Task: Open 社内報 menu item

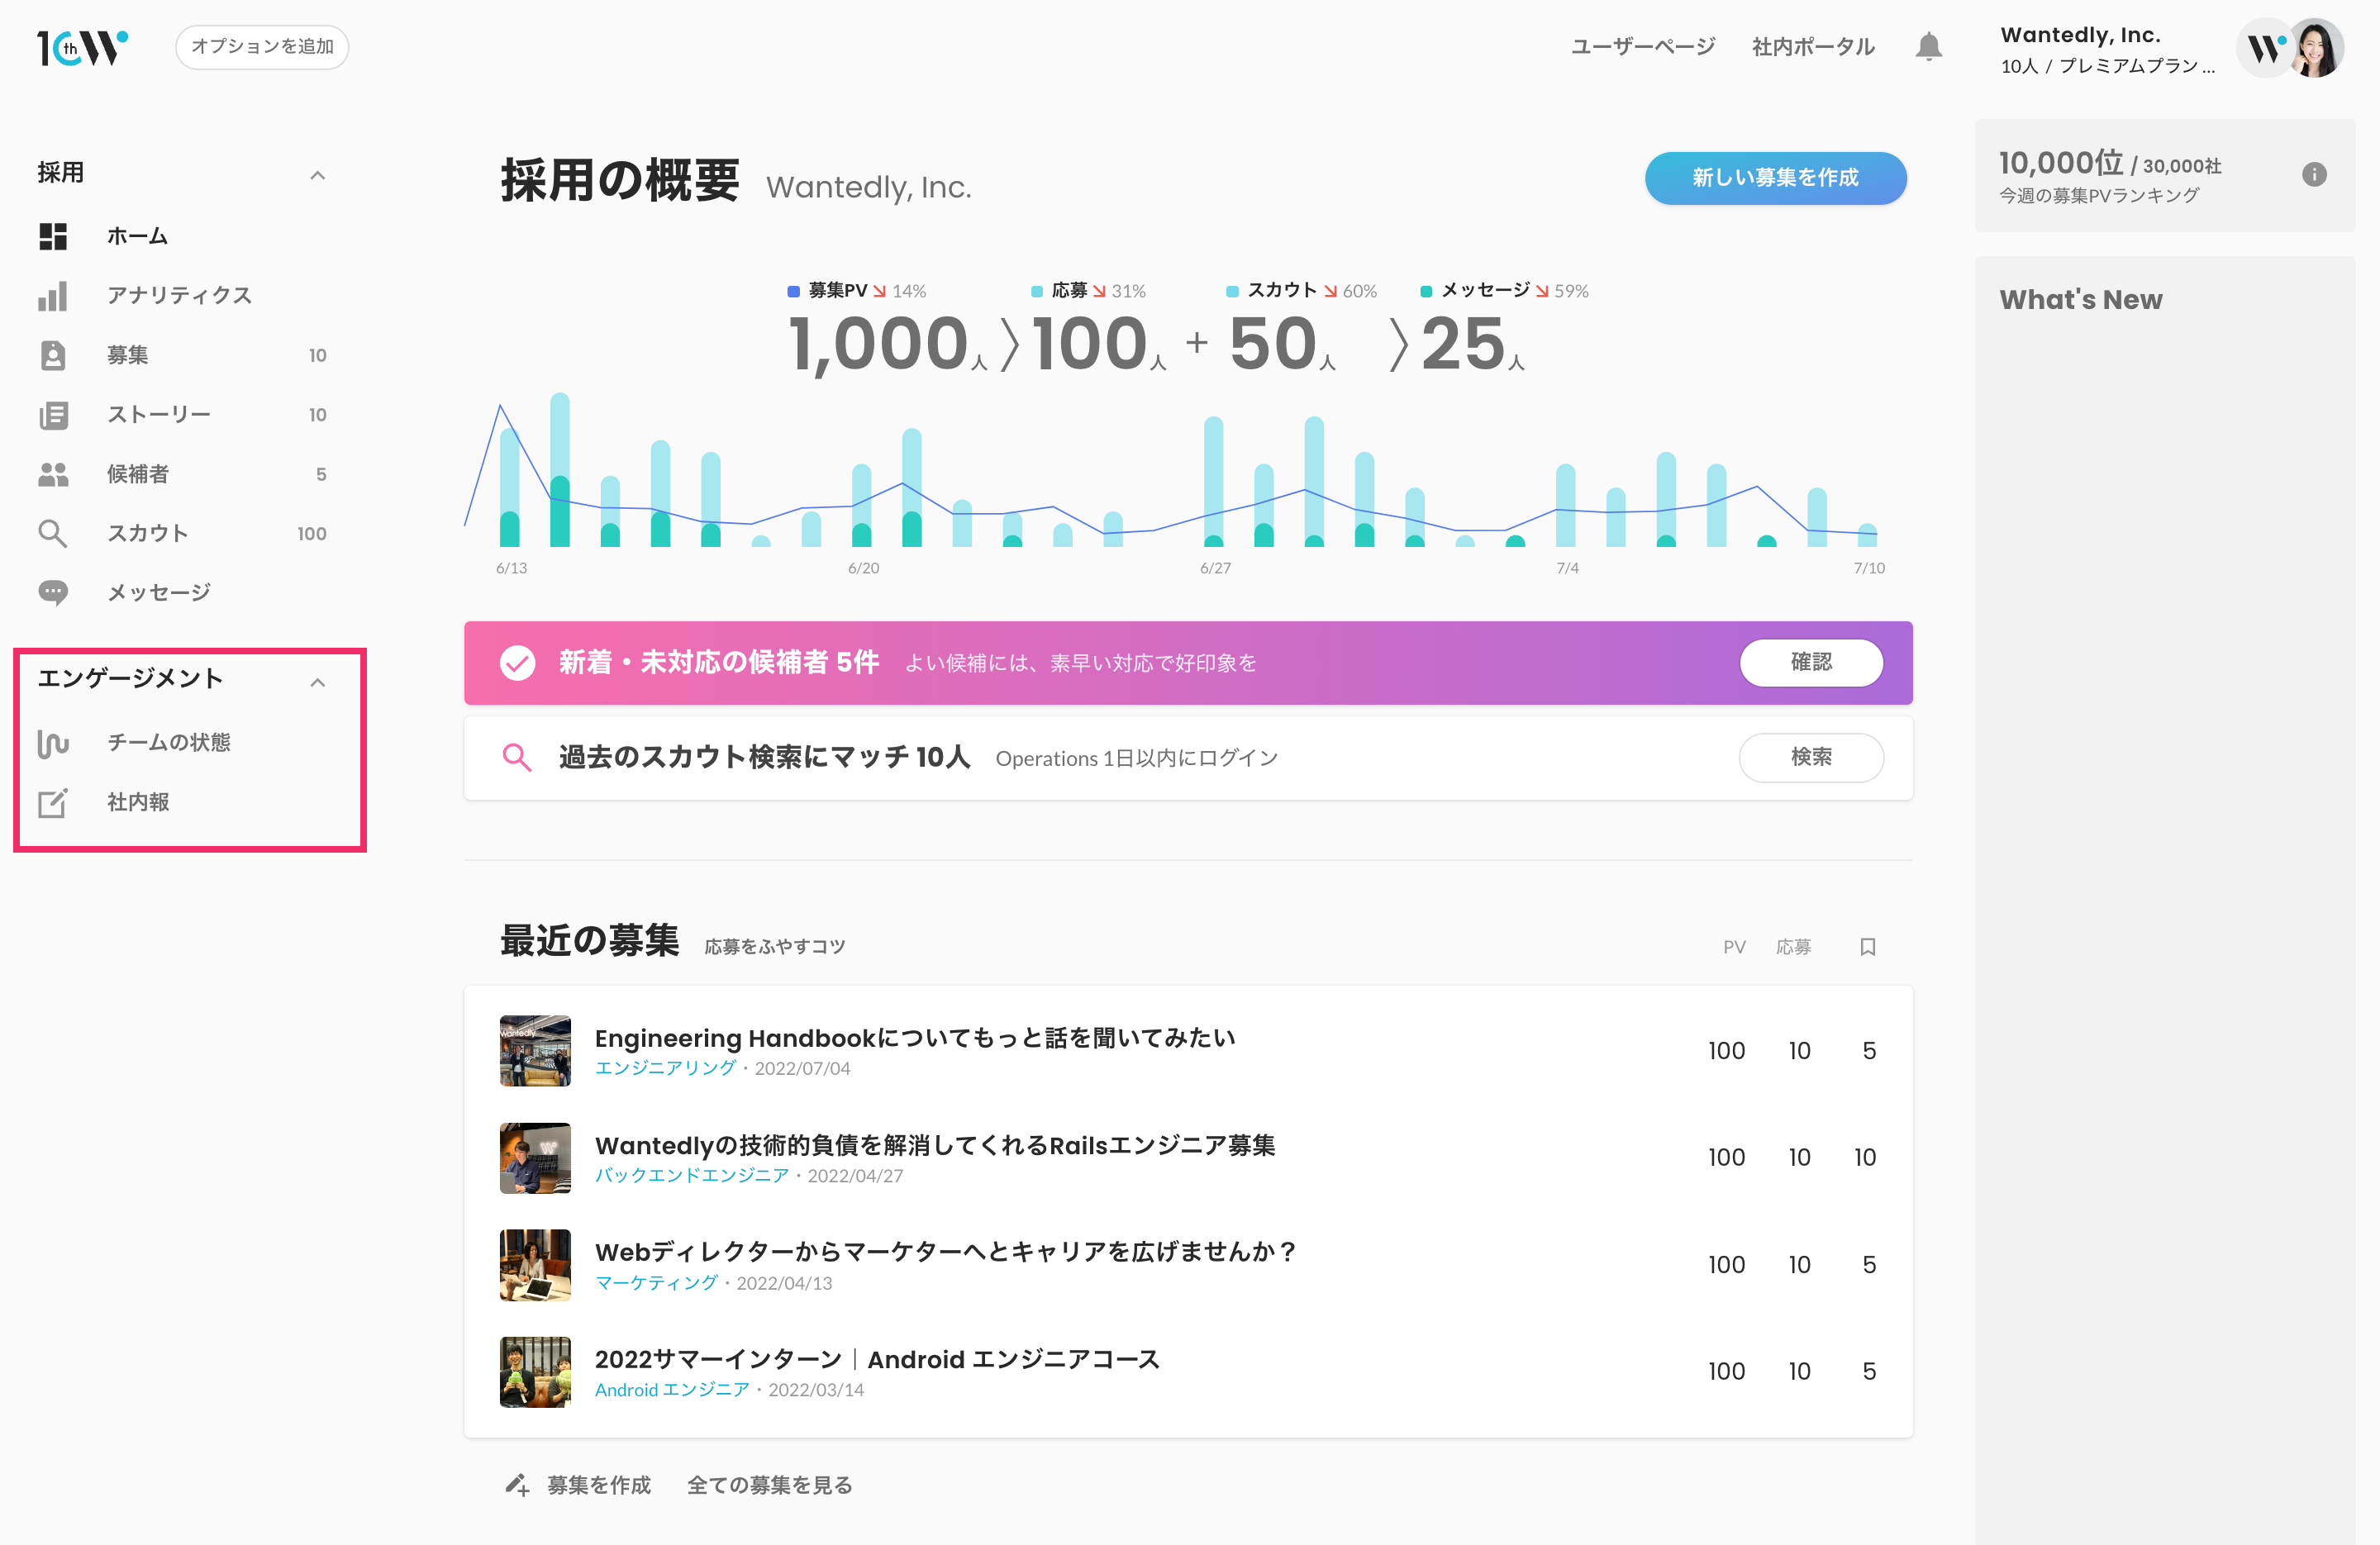Action: (138, 802)
